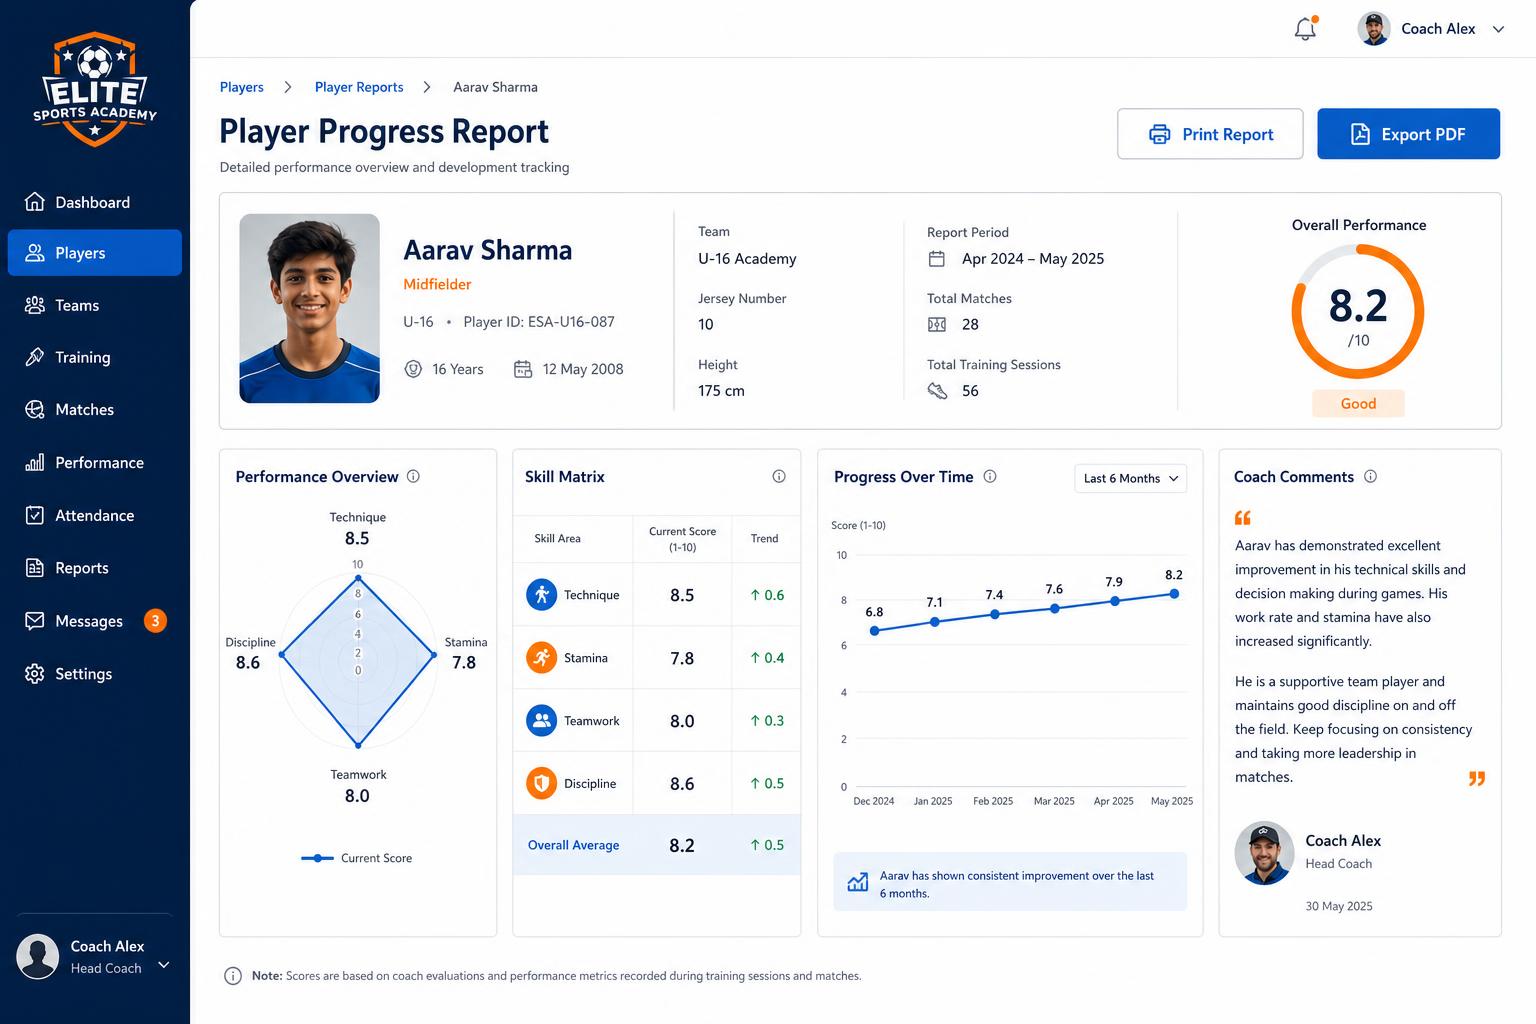Click the Reports document icon in sidebar

(x=35, y=568)
